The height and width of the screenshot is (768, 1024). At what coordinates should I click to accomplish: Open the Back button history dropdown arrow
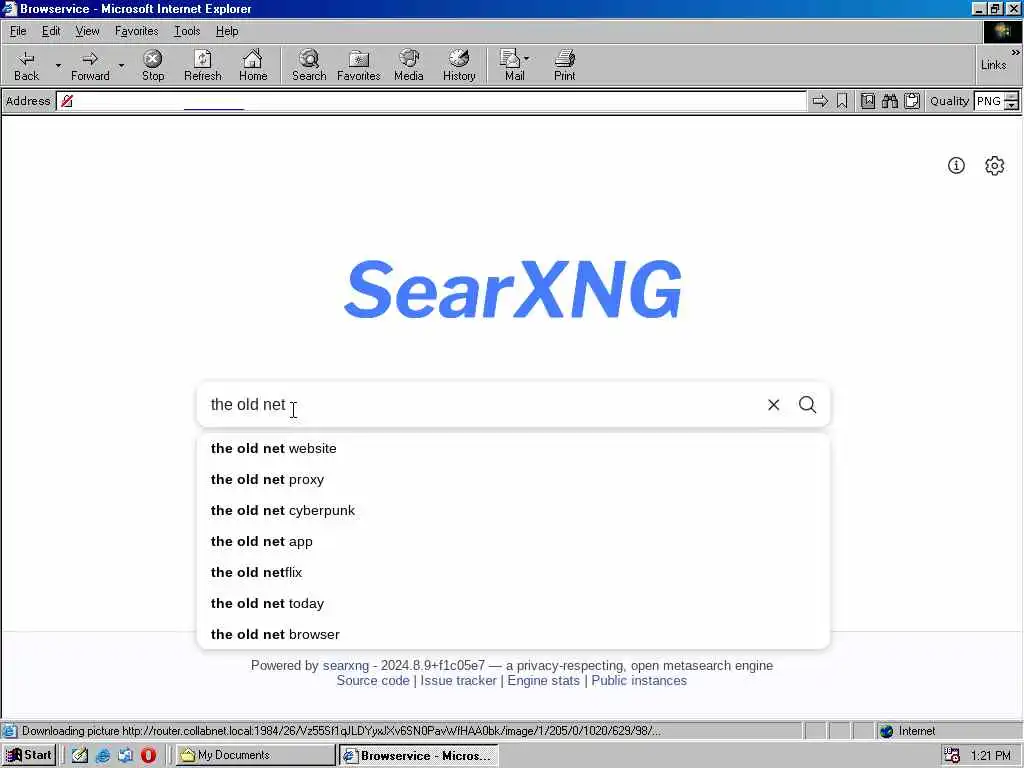[x=58, y=65]
